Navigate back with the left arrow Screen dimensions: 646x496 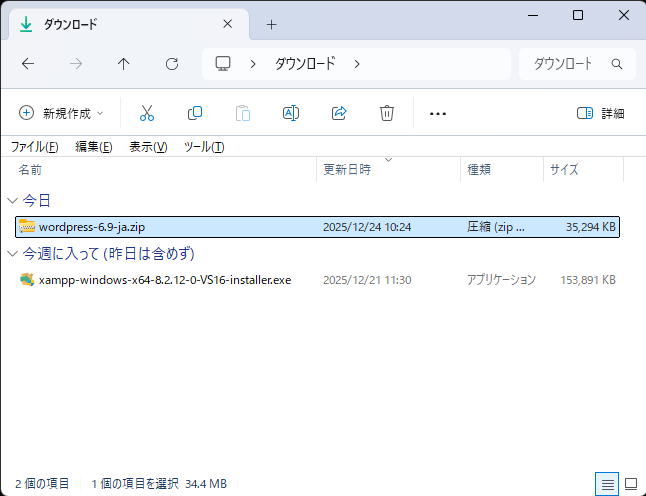[x=28, y=64]
